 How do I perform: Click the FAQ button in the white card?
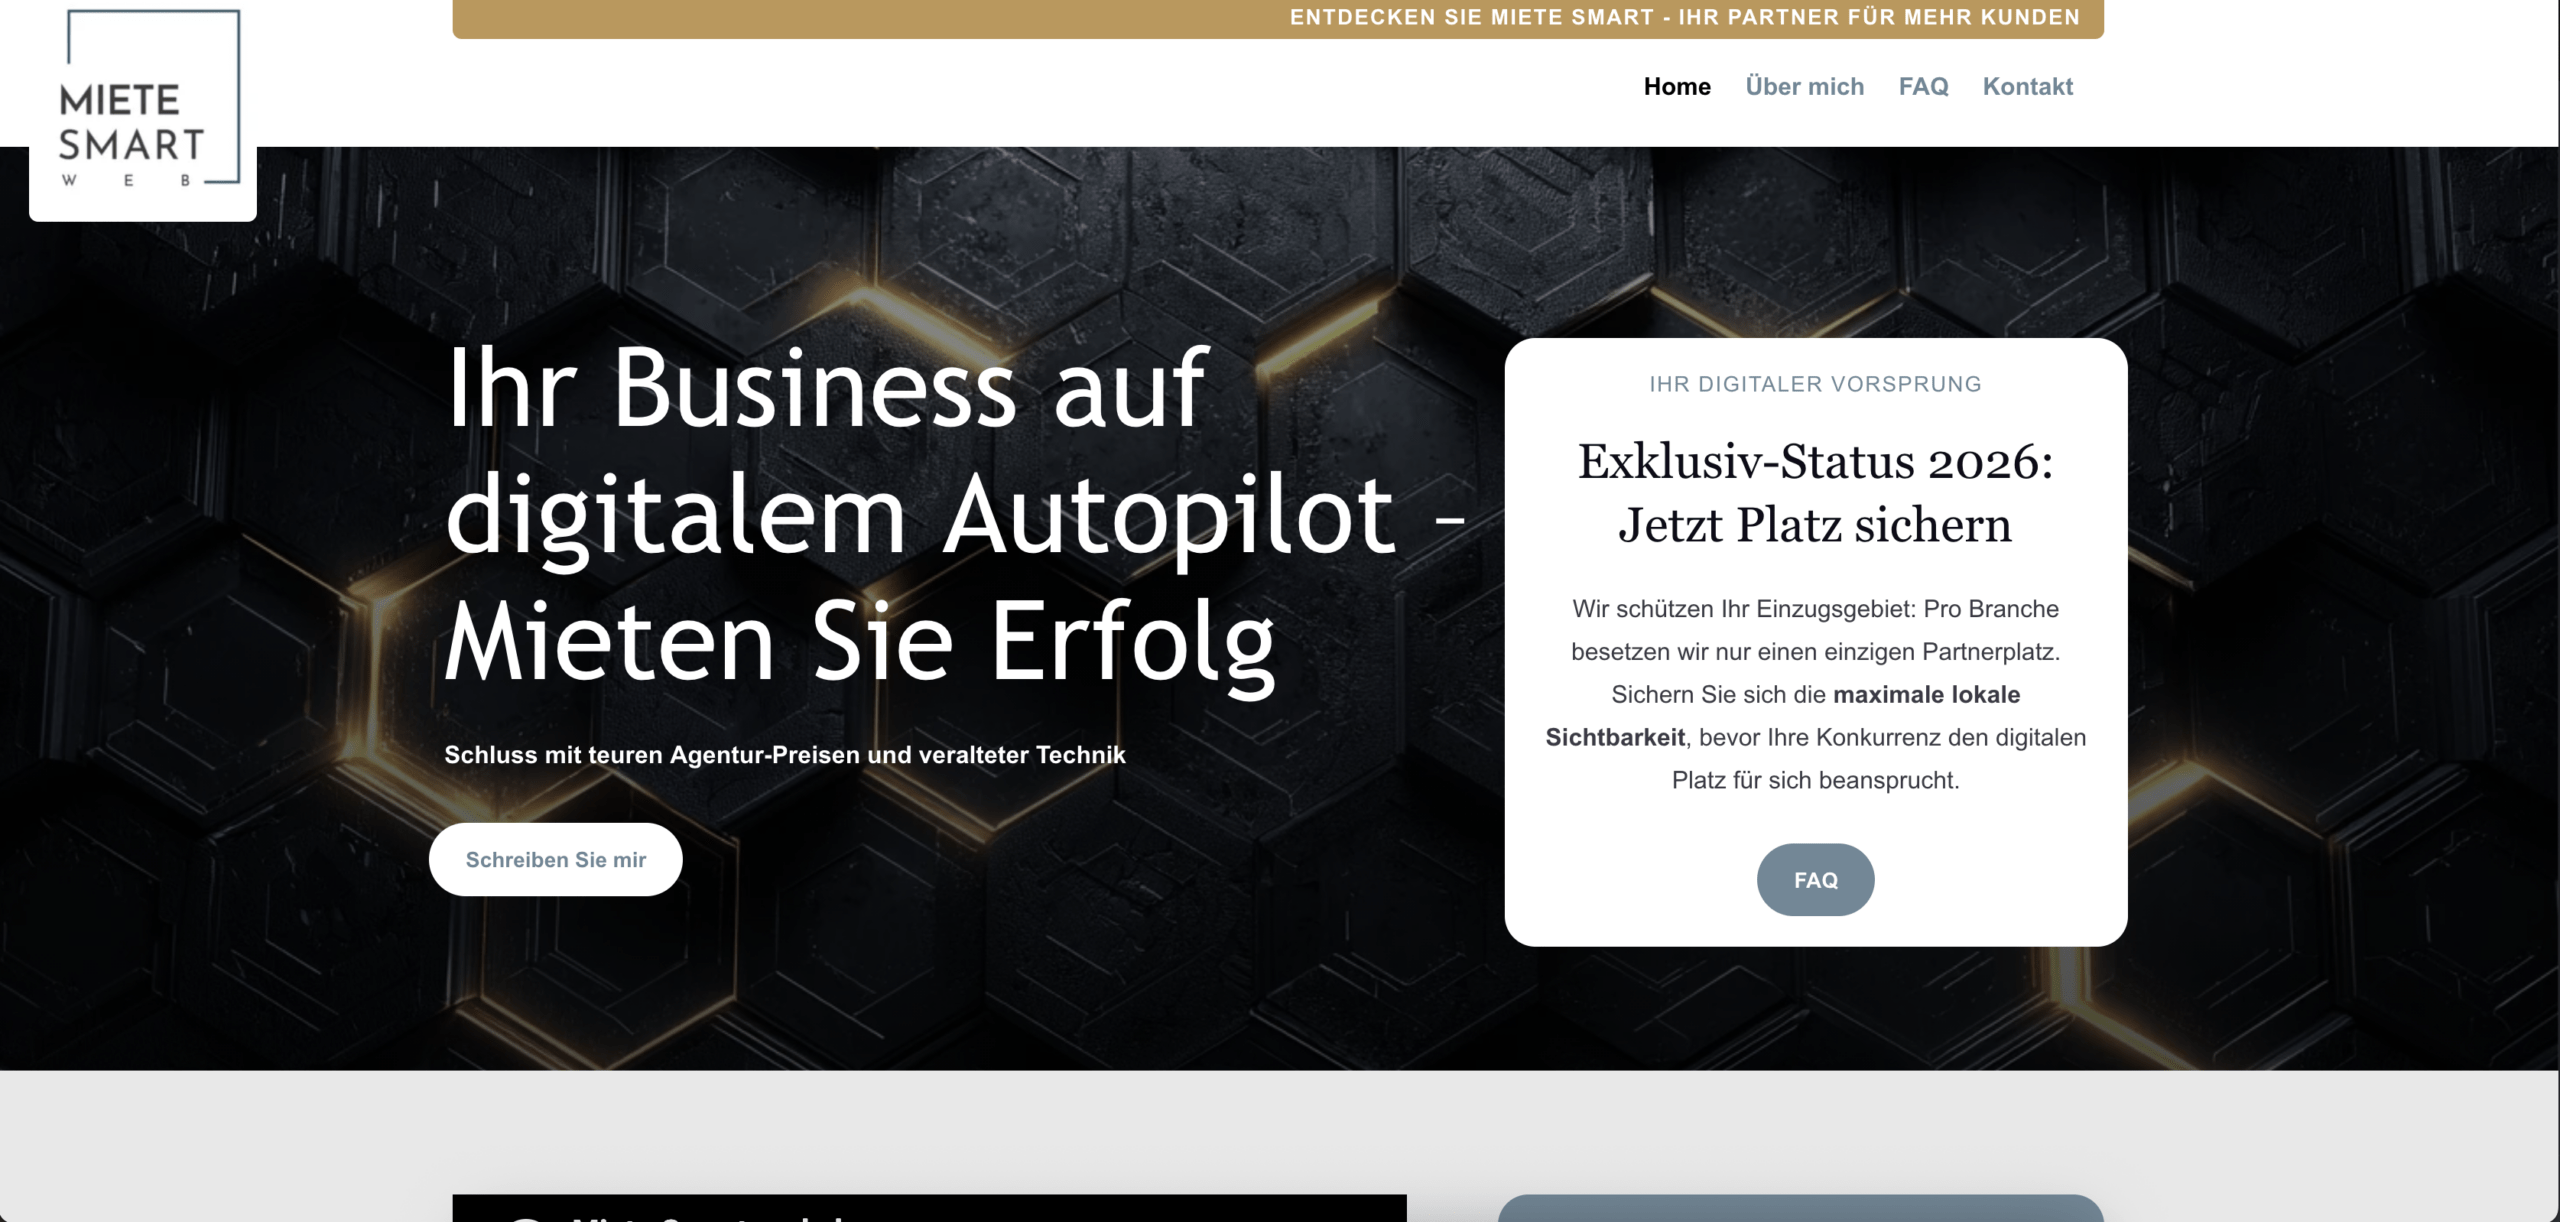[x=1815, y=880]
